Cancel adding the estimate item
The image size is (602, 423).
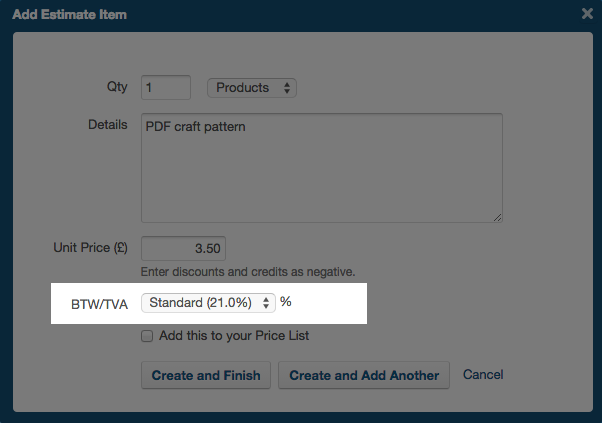(x=483, y=375)
